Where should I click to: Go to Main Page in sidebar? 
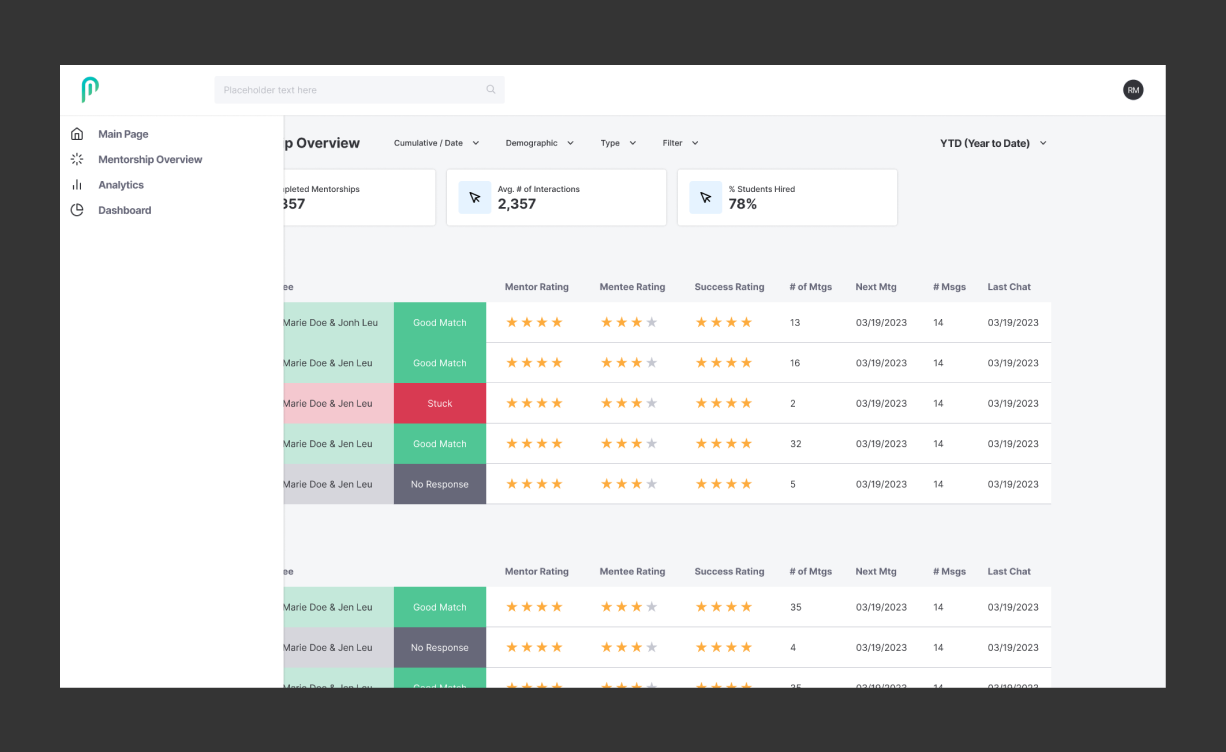(123, 134)
